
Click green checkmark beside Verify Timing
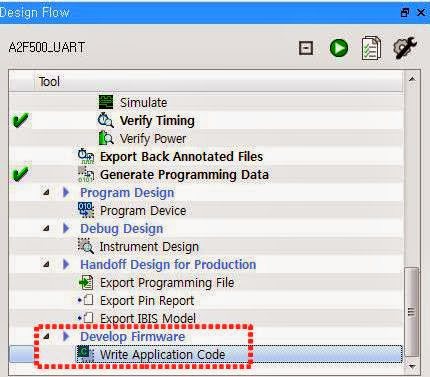coord(20,120)
